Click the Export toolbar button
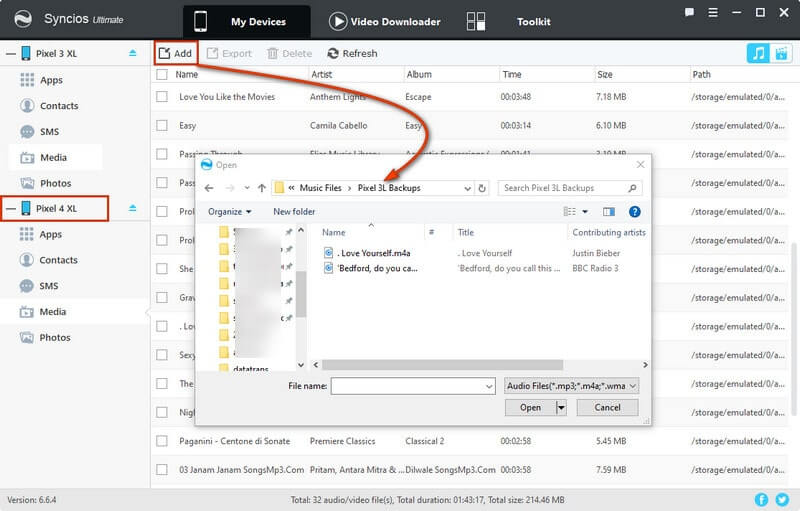 229,53
